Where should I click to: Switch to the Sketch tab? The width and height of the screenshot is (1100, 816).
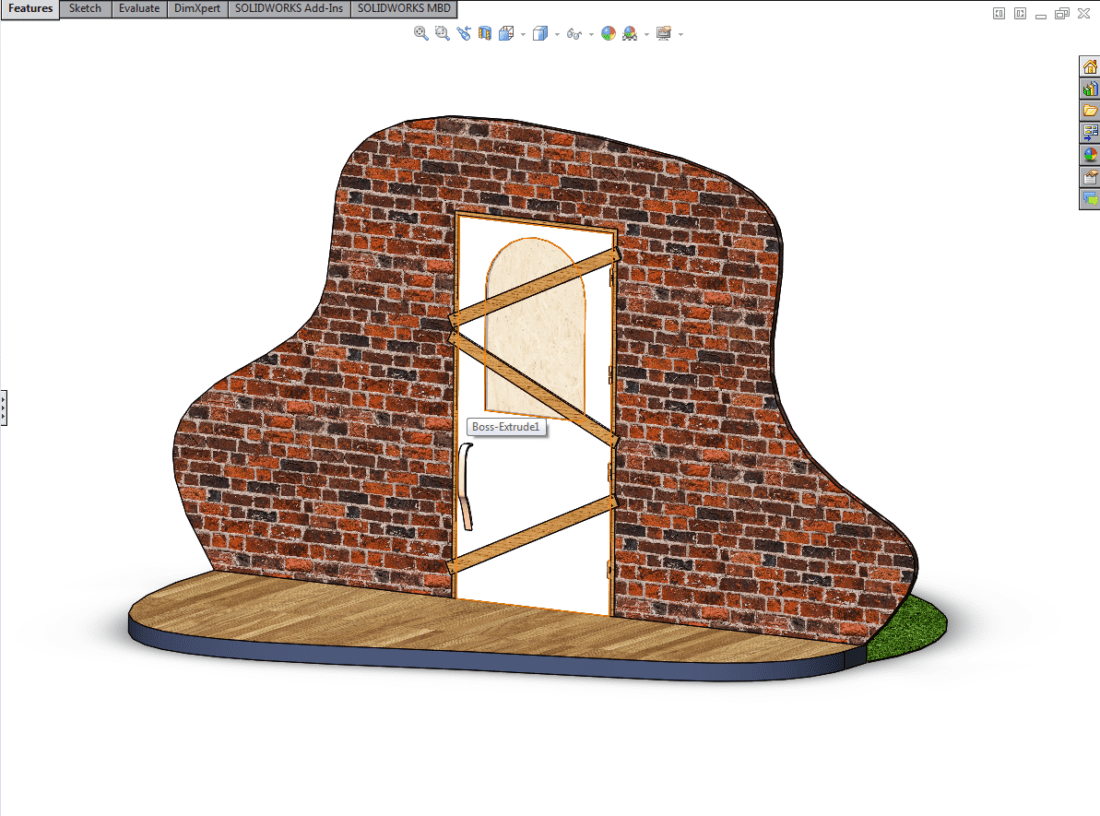(84, 8)
